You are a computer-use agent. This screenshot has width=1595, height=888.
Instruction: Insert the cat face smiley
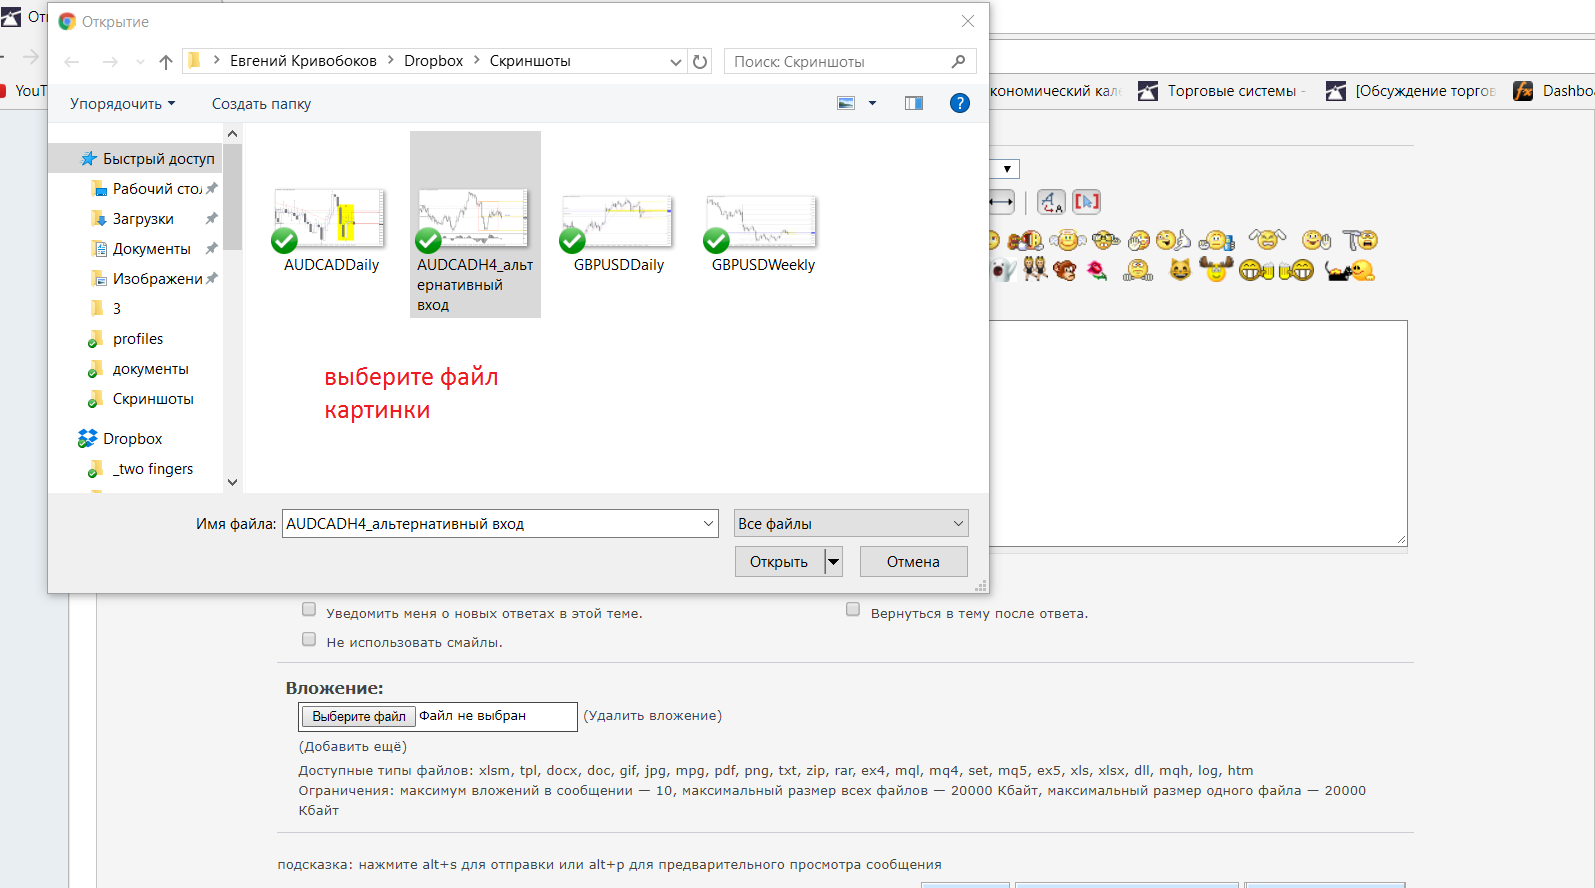pos(1180,270)
